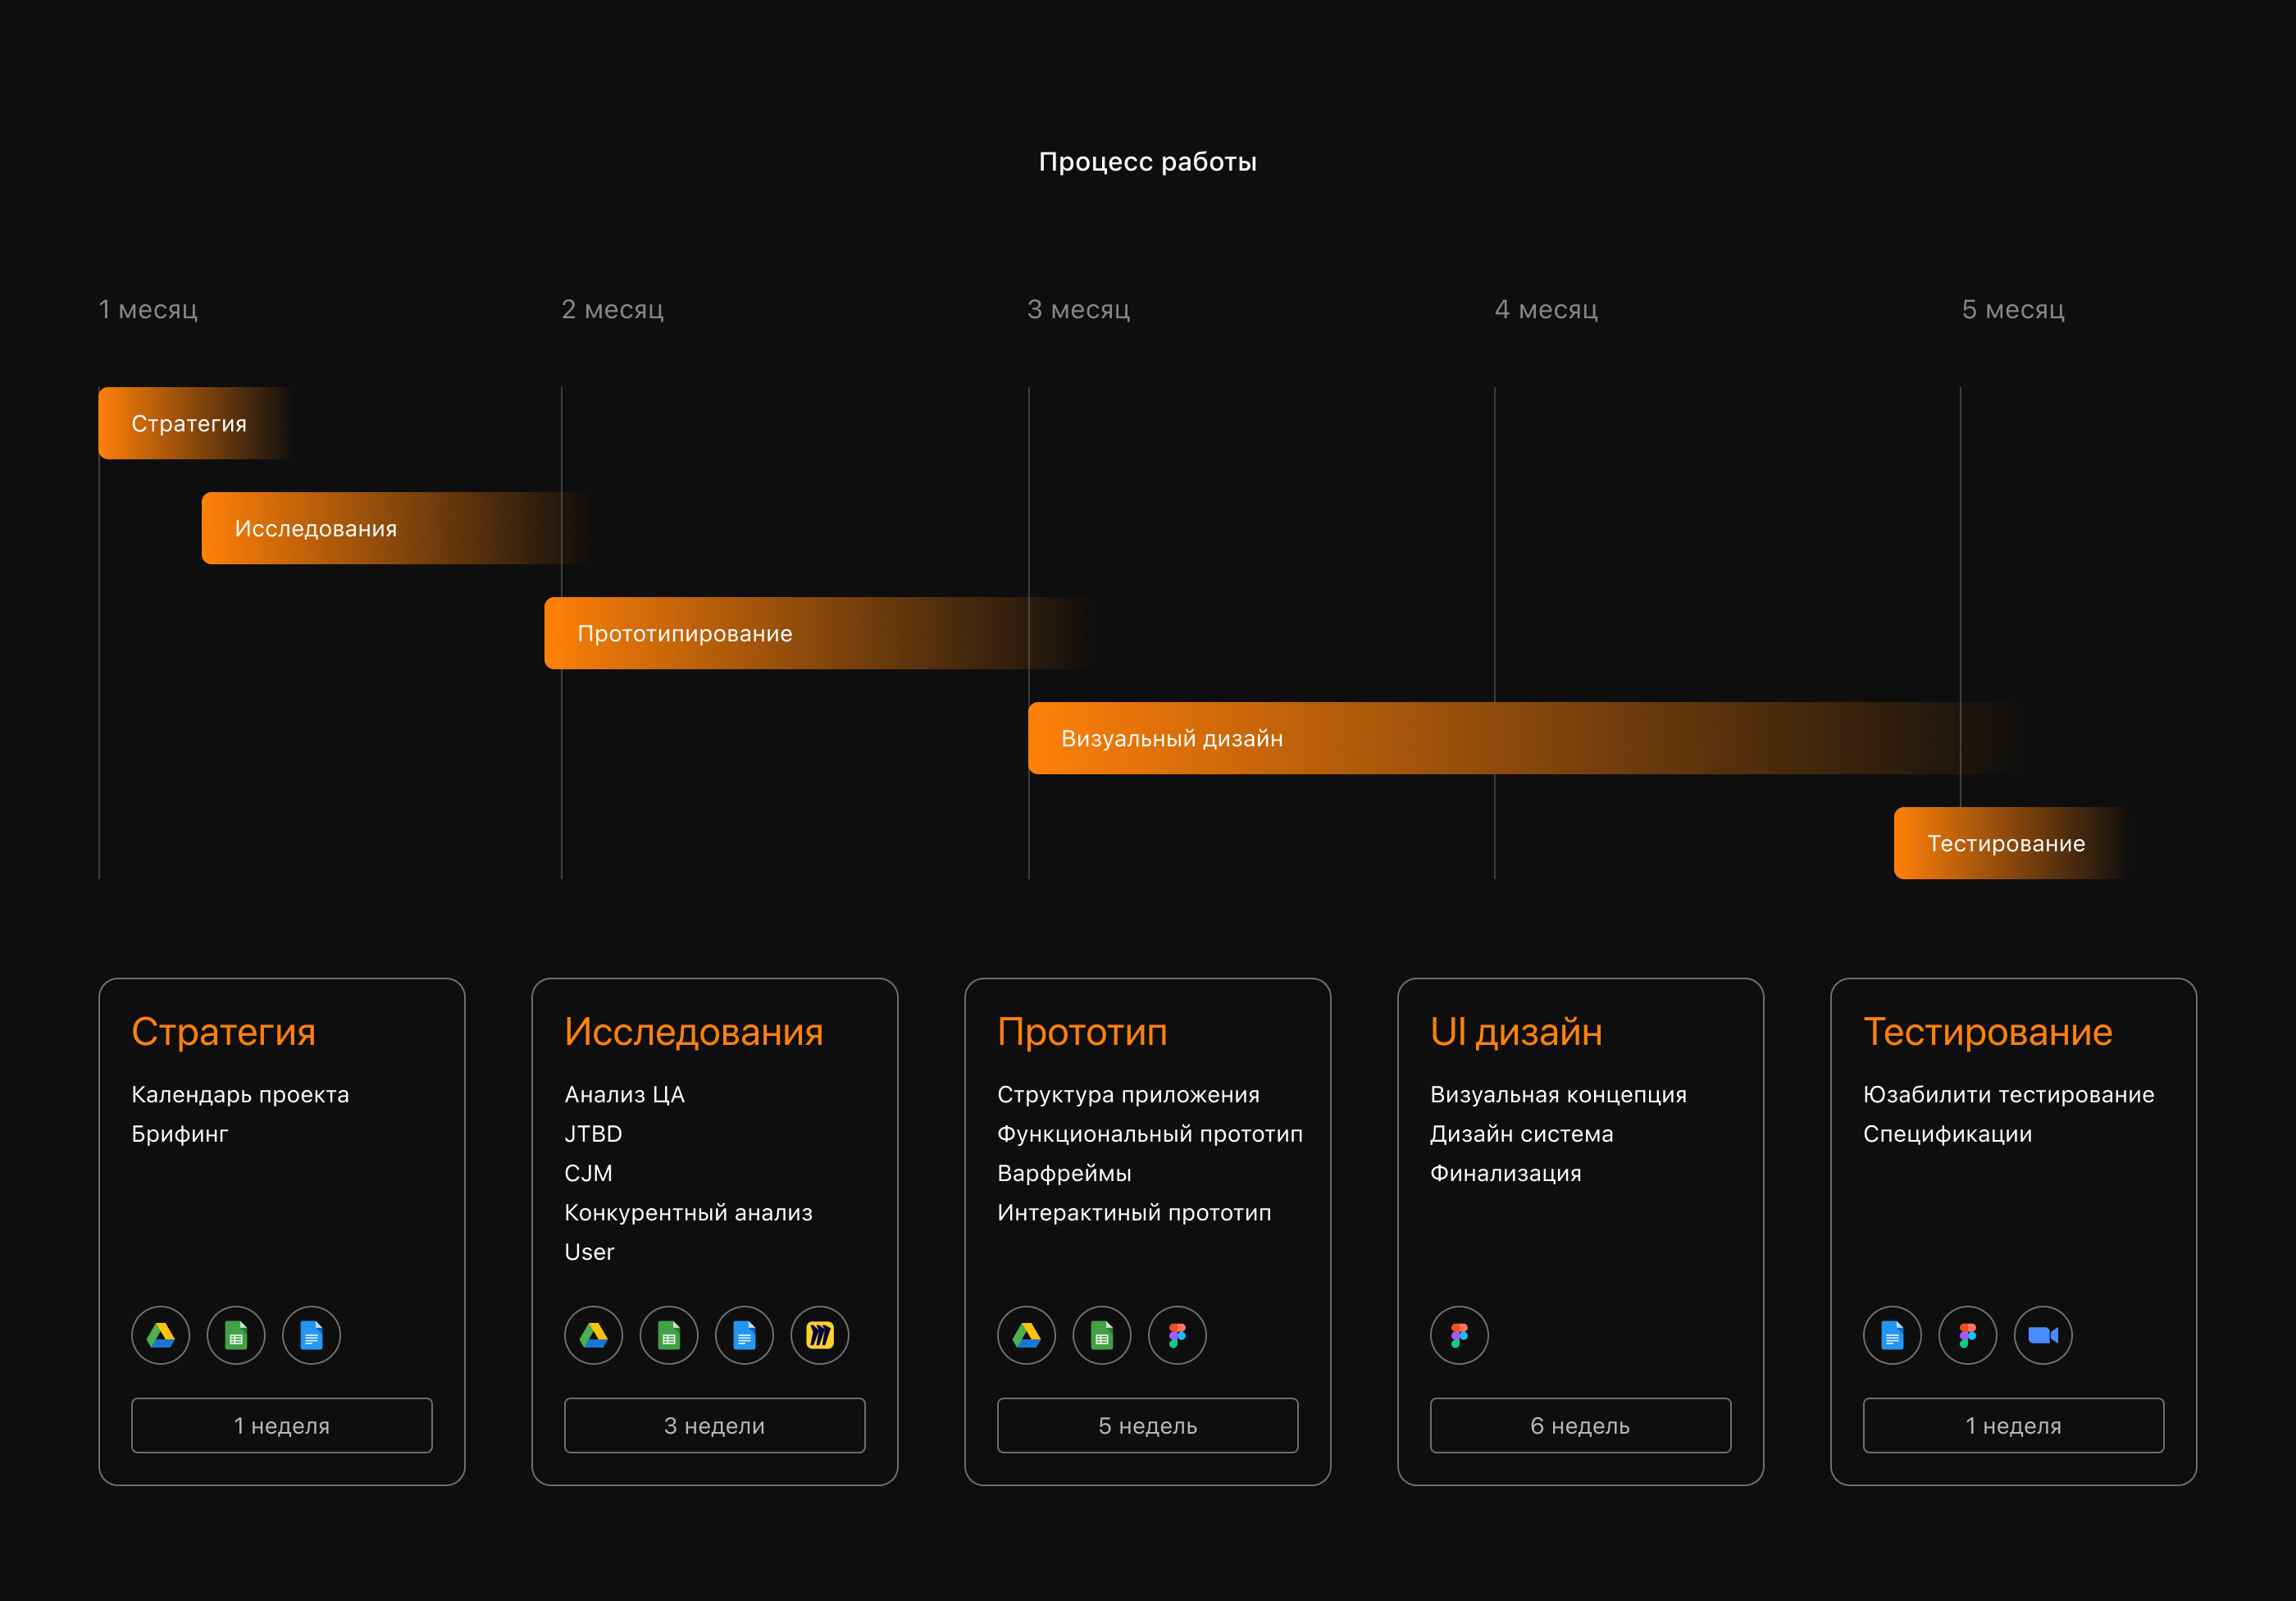Viewport: 2296px width, 1601px height.
Task: Select the Стратегия timeline bar
Action: tap(189, 423)
